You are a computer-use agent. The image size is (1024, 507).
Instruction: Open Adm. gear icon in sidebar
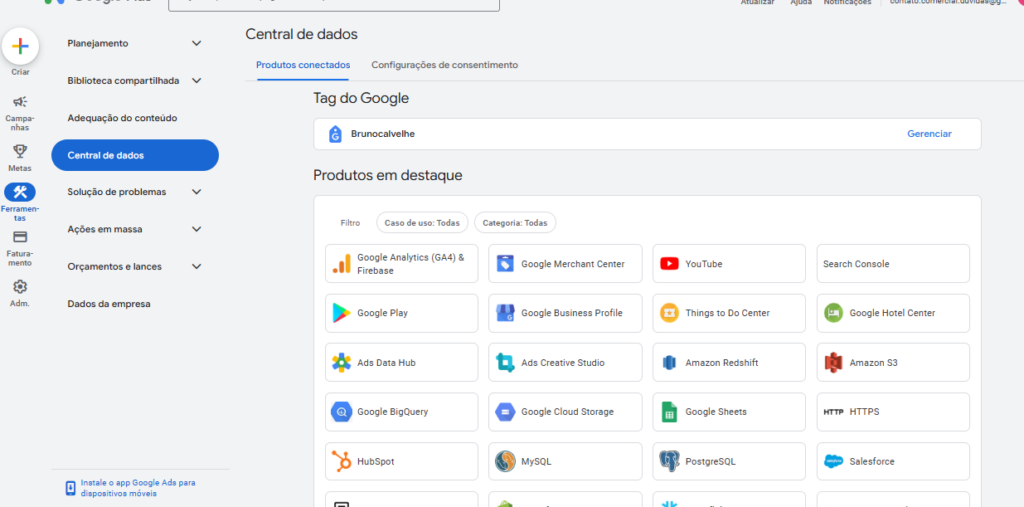(x=20, y=287)
